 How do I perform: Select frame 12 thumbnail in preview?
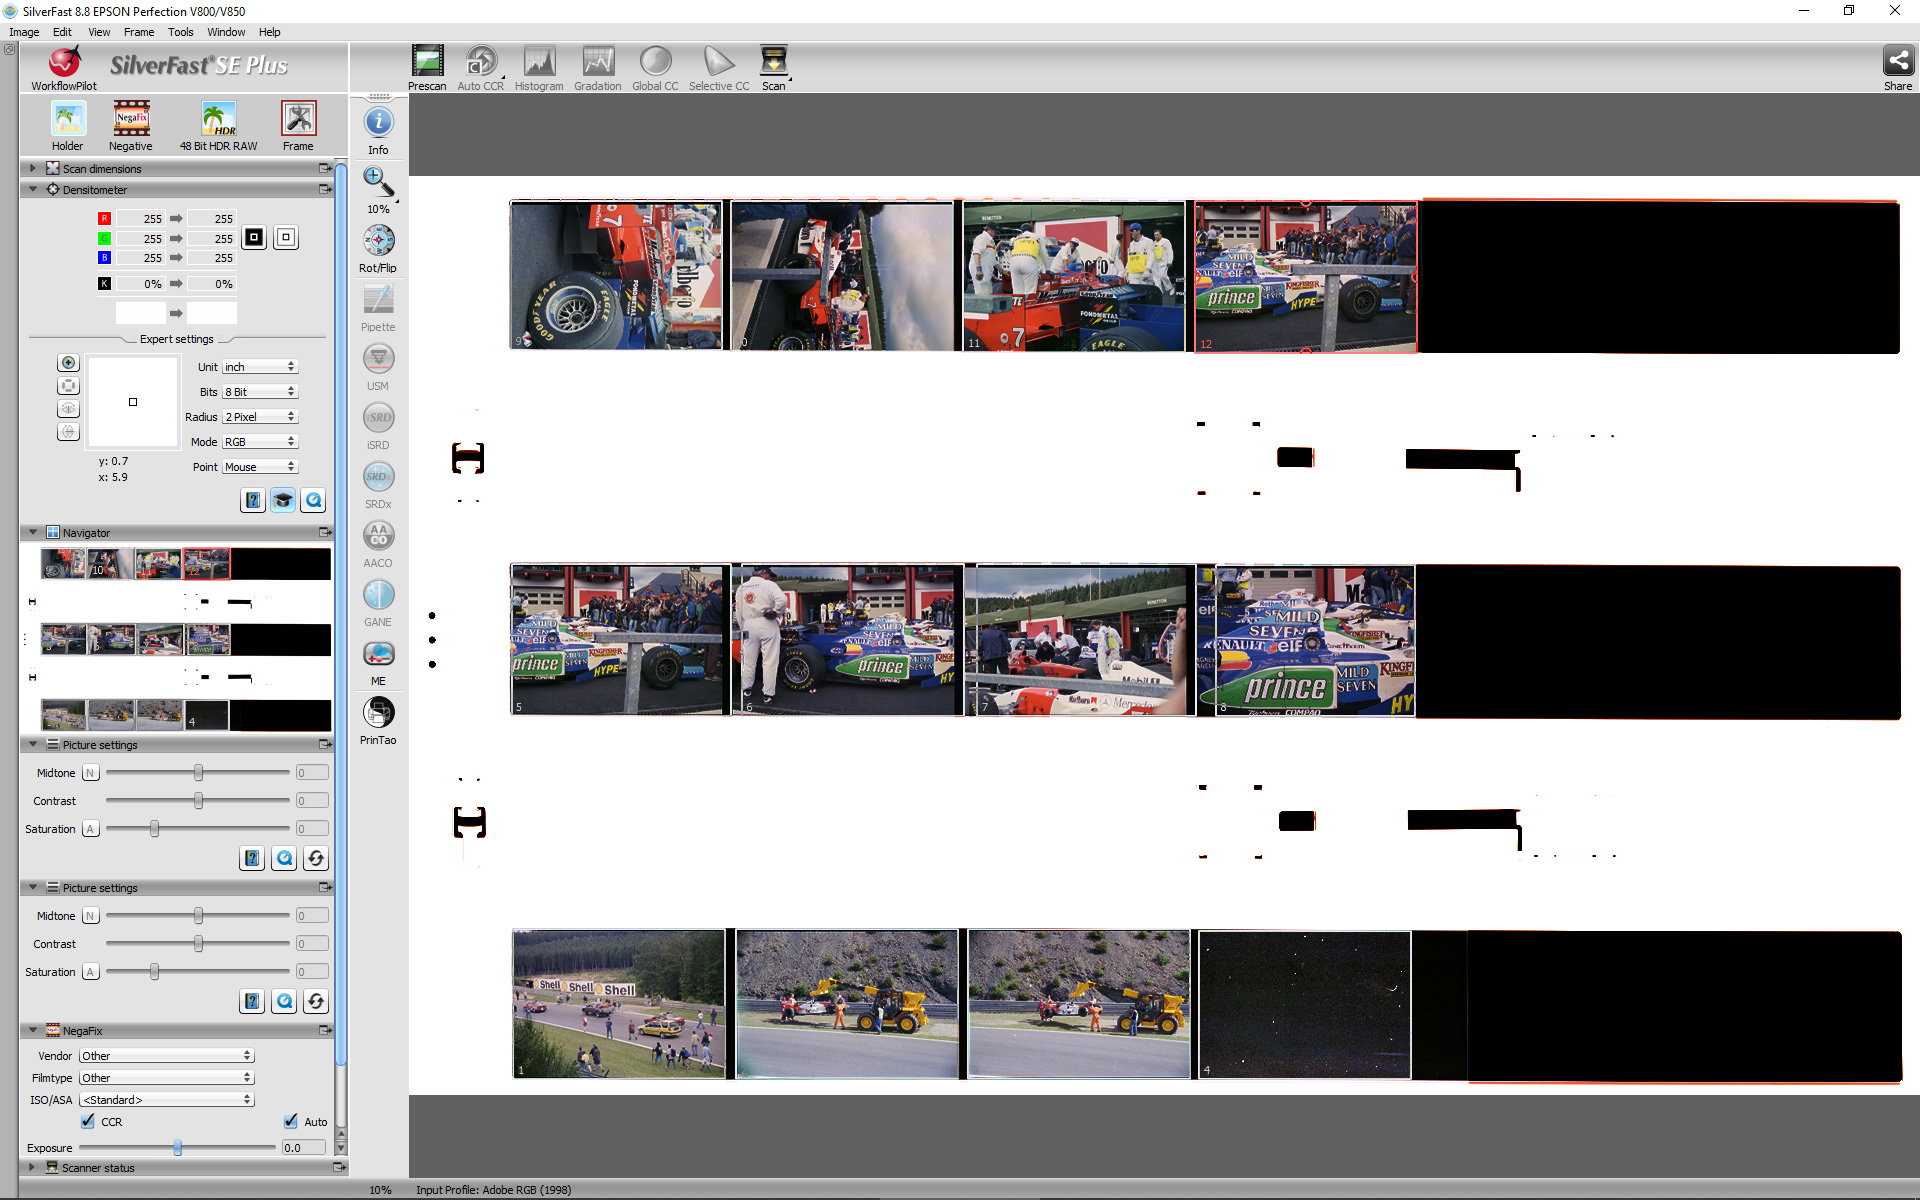[1305, 277]
